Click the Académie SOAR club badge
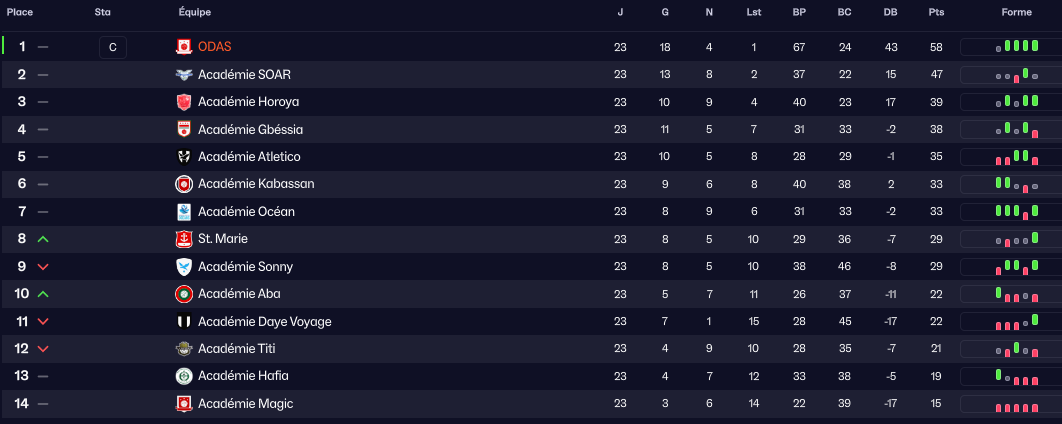 [184, 75]
